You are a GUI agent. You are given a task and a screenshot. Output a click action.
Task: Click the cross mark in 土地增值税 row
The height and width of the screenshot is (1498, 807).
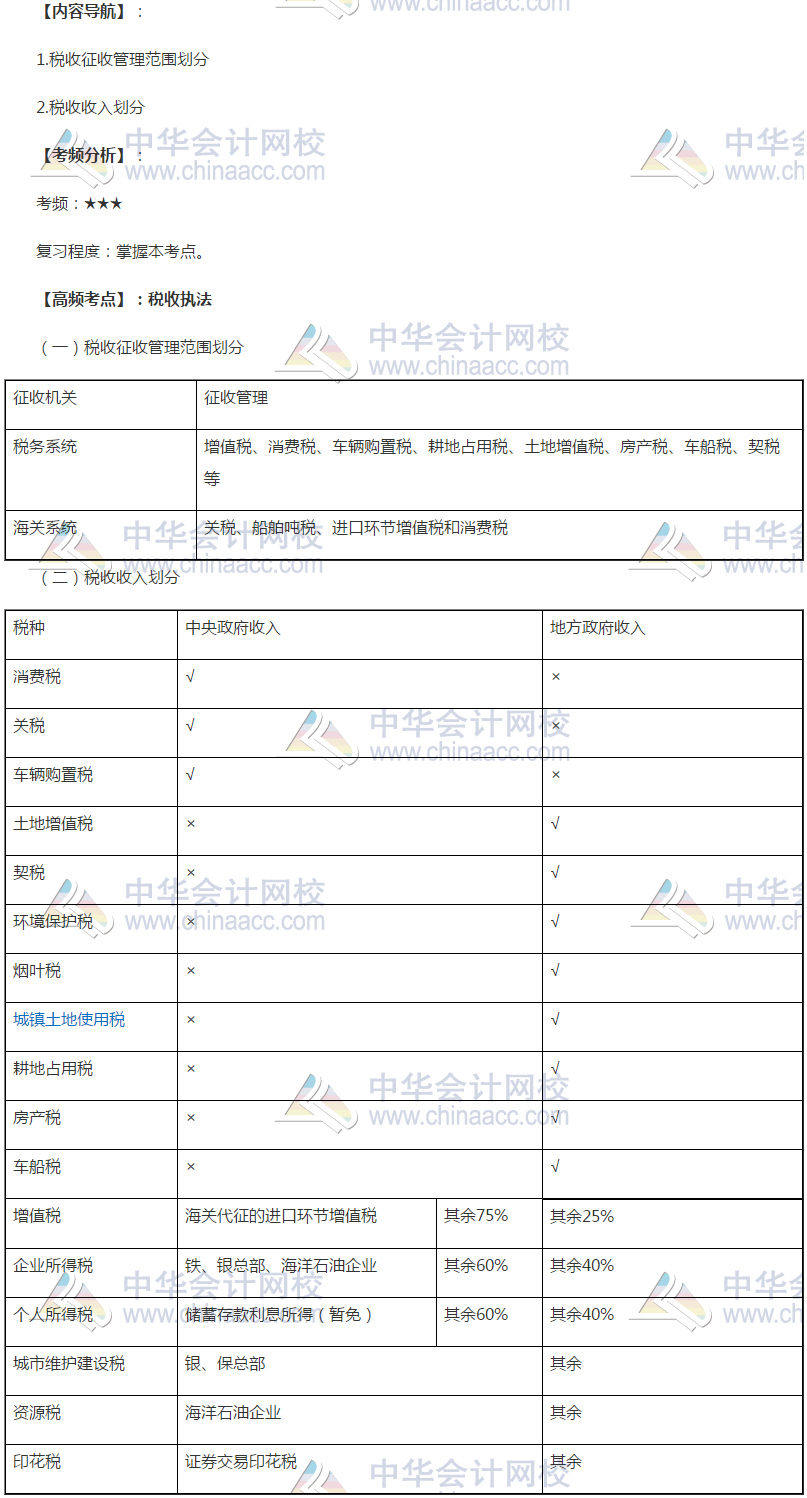(191, 824)
